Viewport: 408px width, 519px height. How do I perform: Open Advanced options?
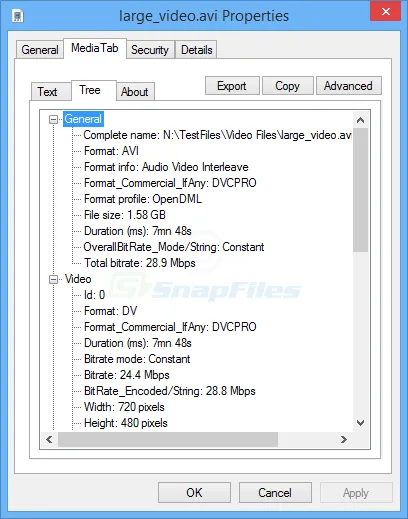348,86
